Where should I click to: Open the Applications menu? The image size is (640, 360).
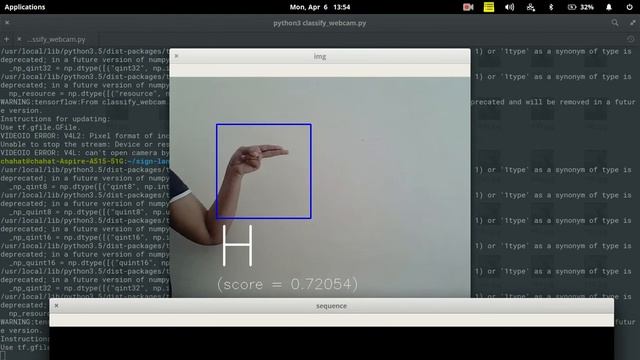point(25,7)
